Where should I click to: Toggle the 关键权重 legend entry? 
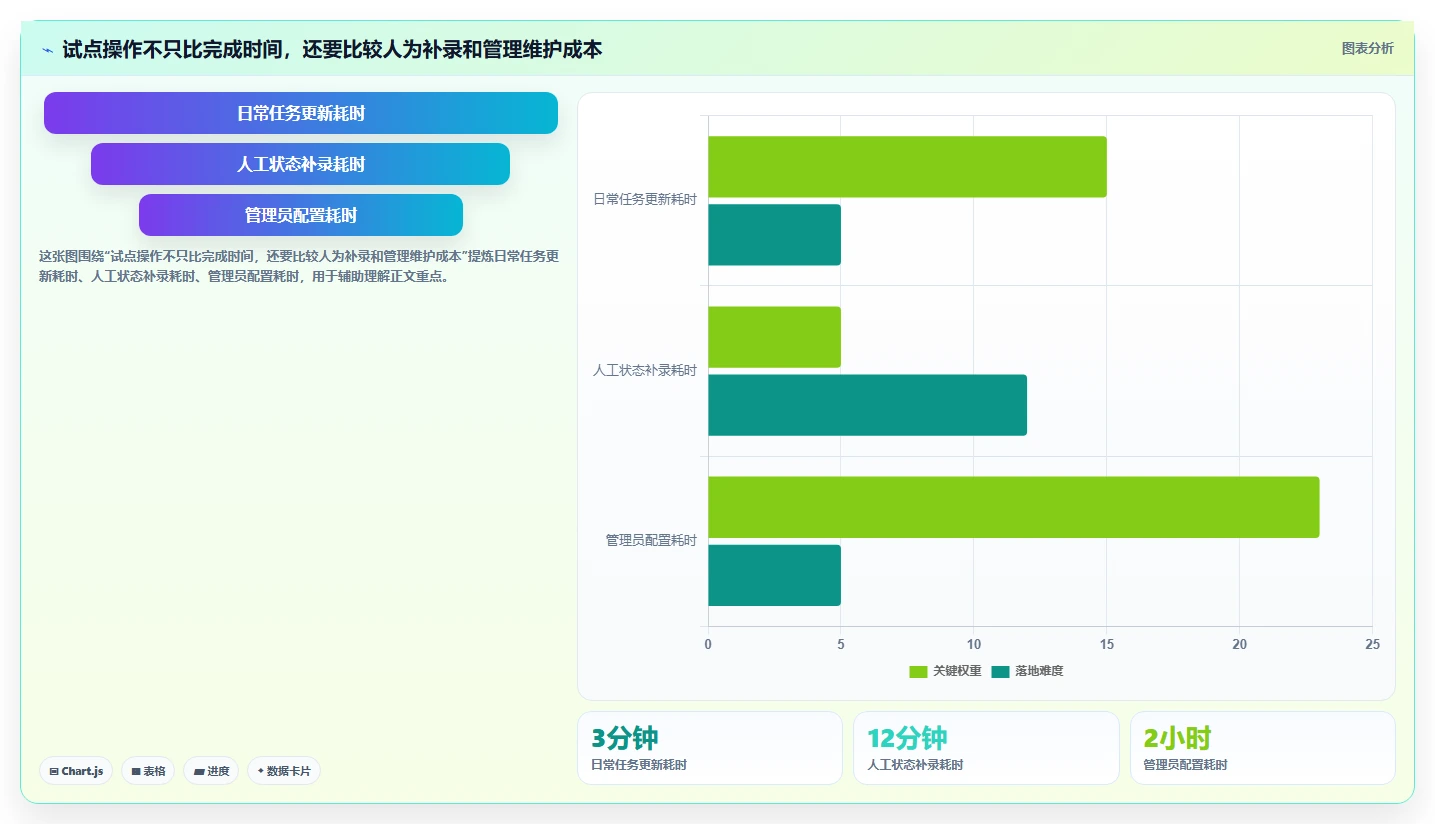click(945, 671)
